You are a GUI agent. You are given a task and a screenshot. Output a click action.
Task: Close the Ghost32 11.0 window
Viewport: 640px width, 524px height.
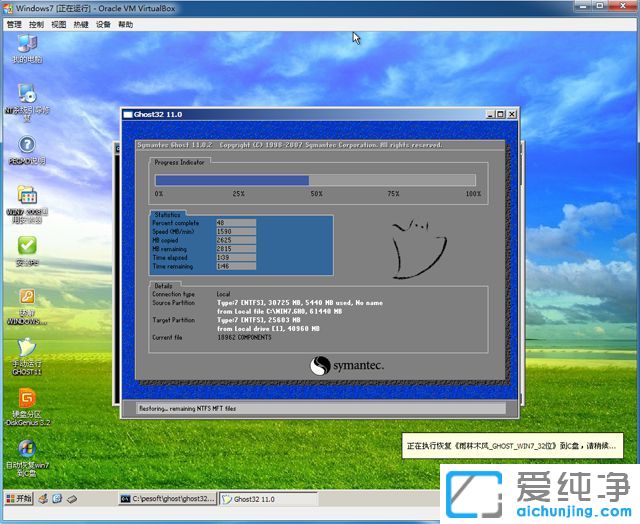511,114
